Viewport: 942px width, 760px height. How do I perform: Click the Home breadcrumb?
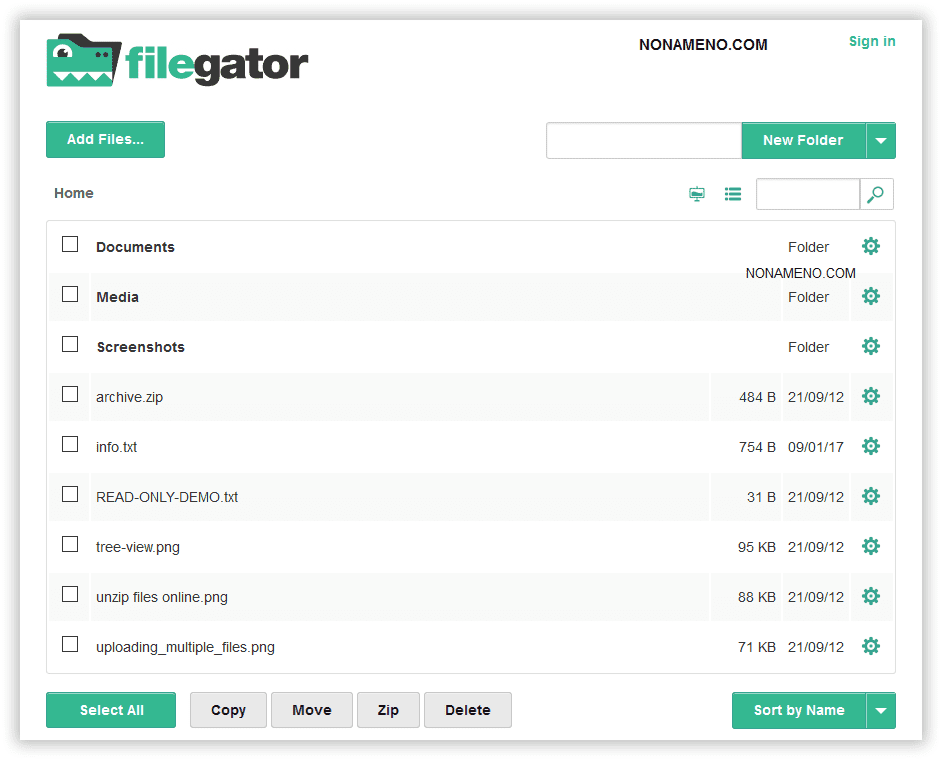(74, 193)
